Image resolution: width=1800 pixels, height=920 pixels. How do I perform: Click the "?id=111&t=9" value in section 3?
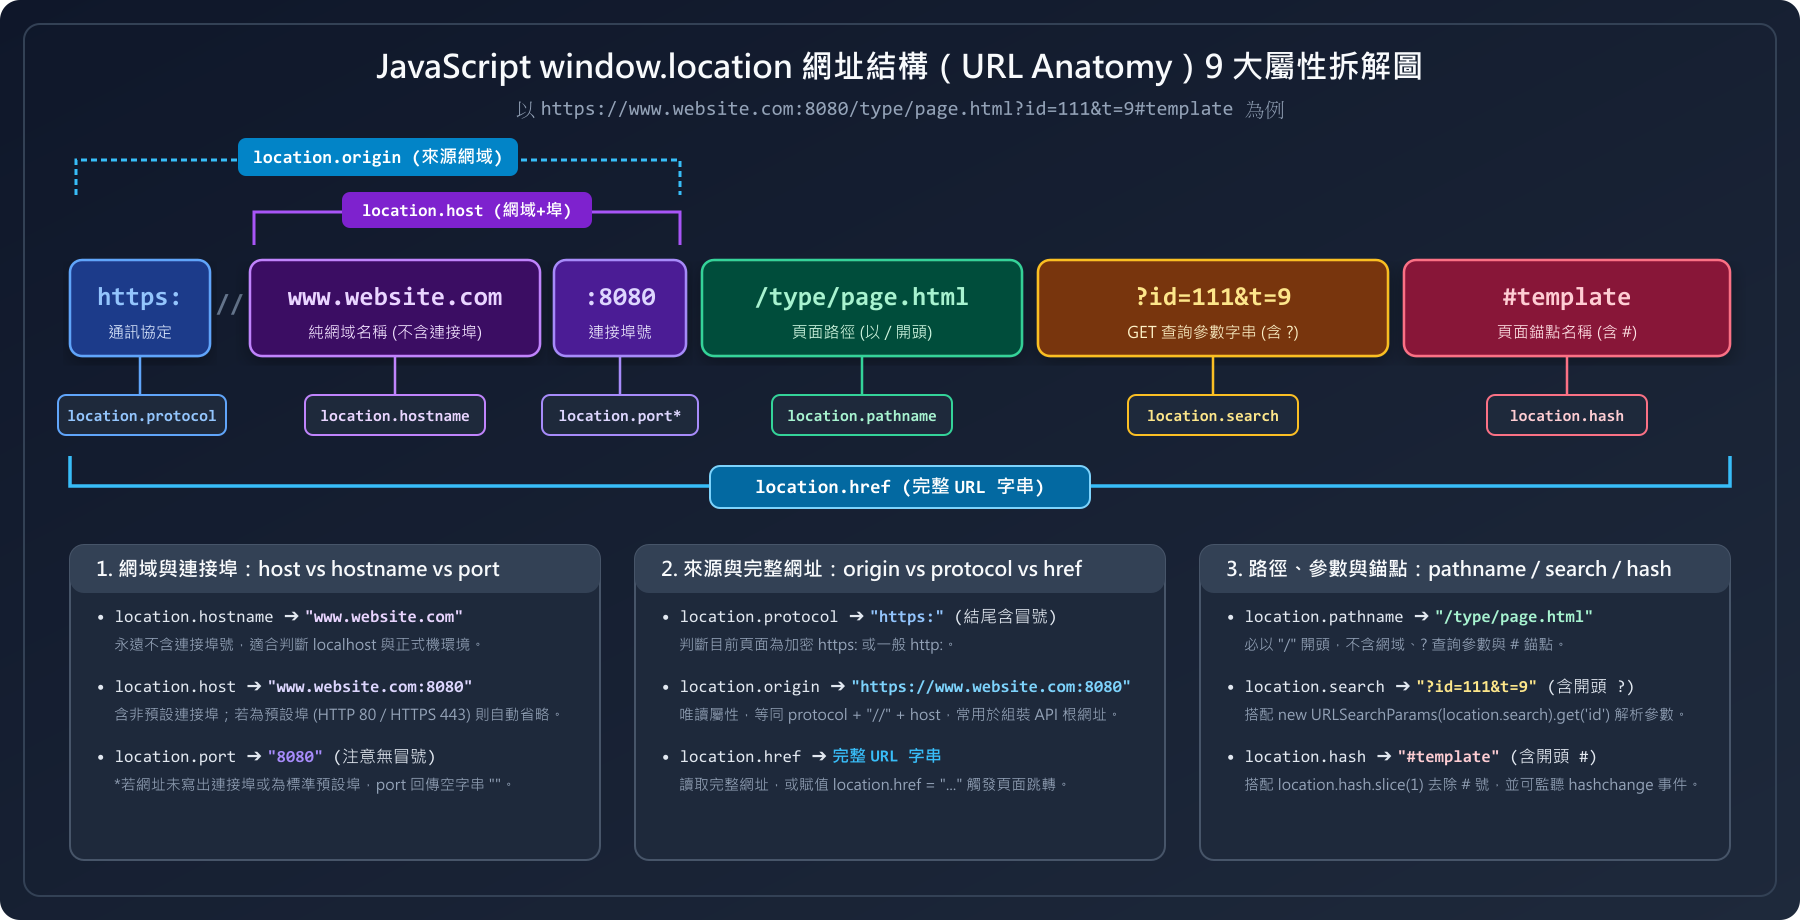pos(1477,687)
